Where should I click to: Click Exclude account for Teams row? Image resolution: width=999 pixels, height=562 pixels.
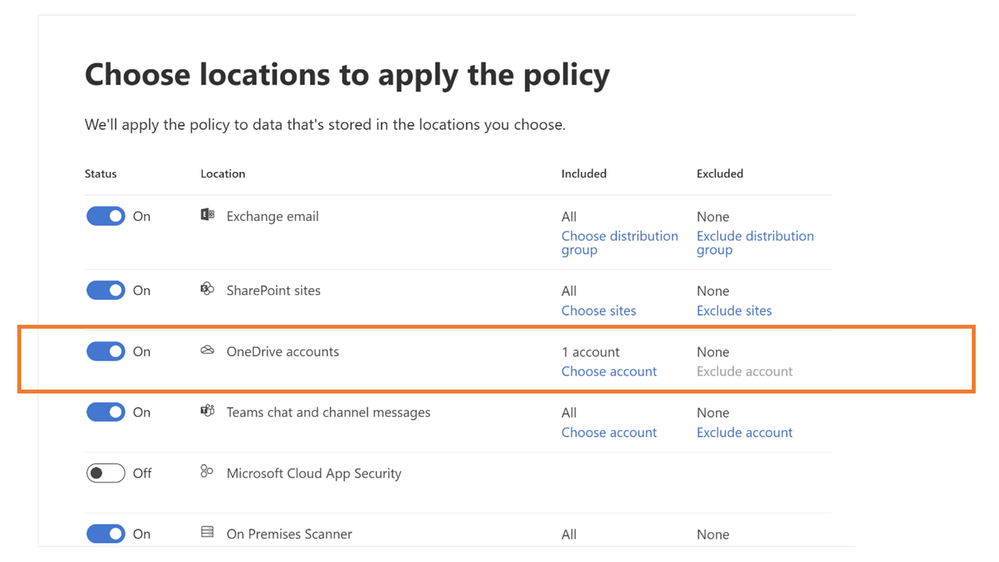[x=744, y=432]
